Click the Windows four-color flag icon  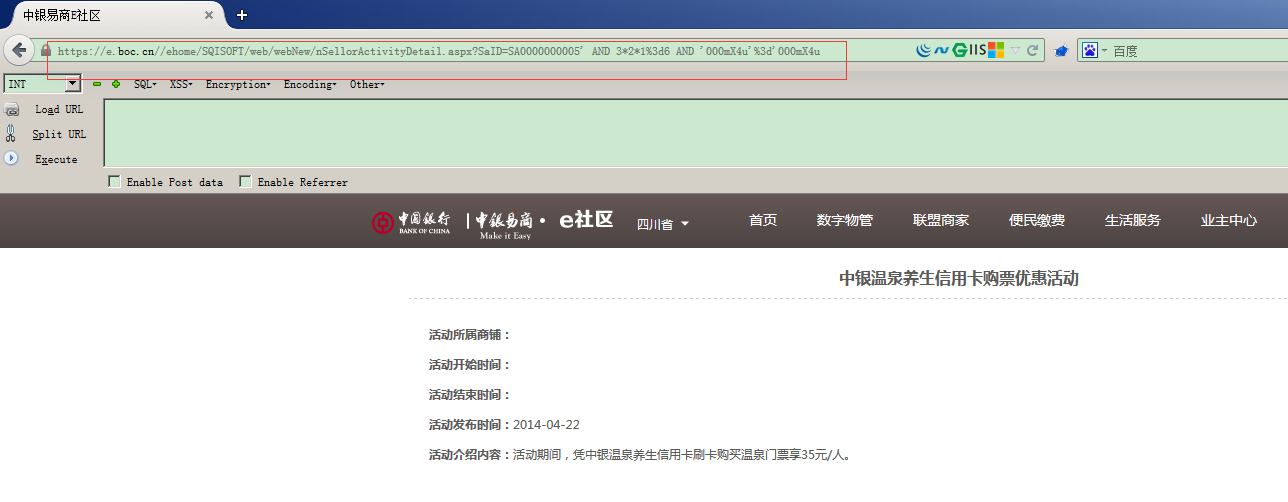[x=996, y=50]
